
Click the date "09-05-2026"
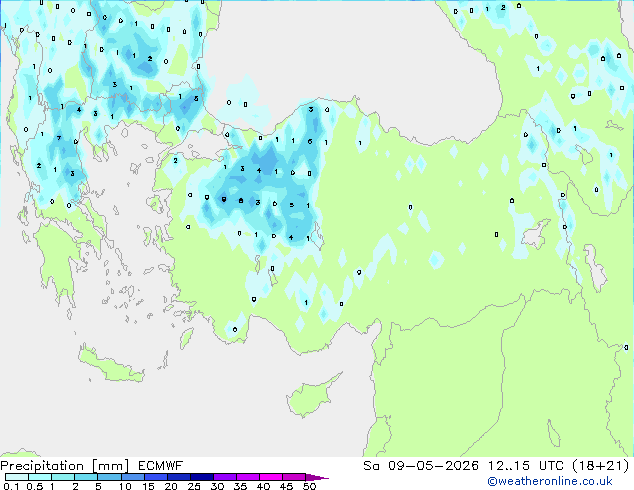click(433, 466)
